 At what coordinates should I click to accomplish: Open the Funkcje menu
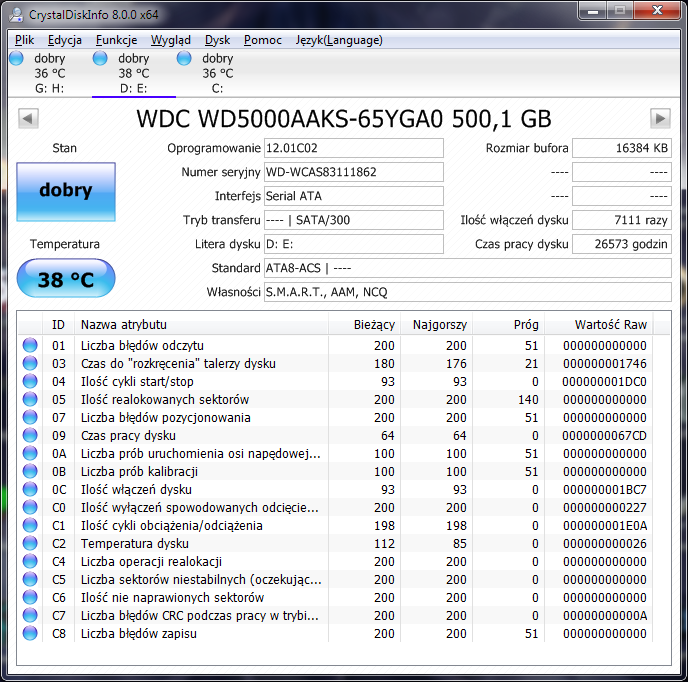pyautogui.click(x=116, y=40)
